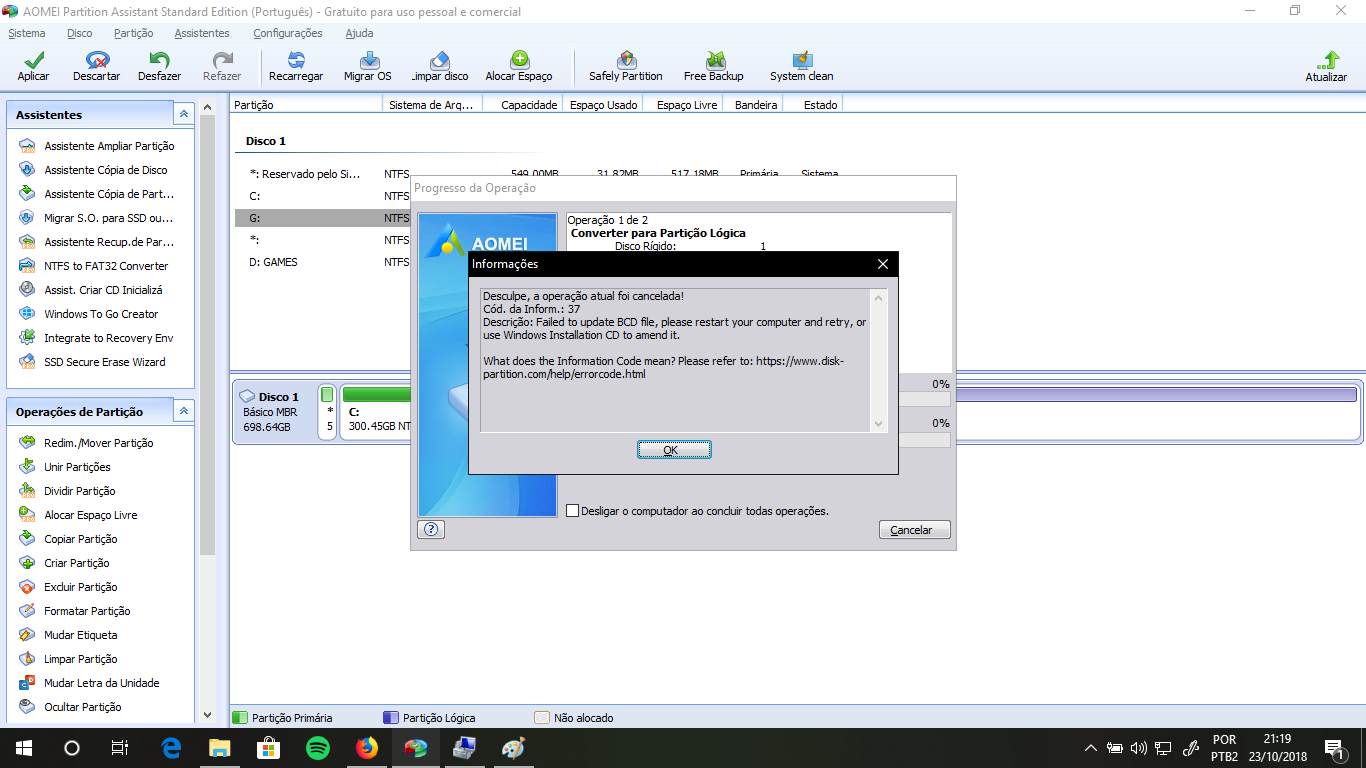Open the Safely Partition tool
Image resolution: width=1366 pixels, height=768 pixels.
(x=626, y=67)
